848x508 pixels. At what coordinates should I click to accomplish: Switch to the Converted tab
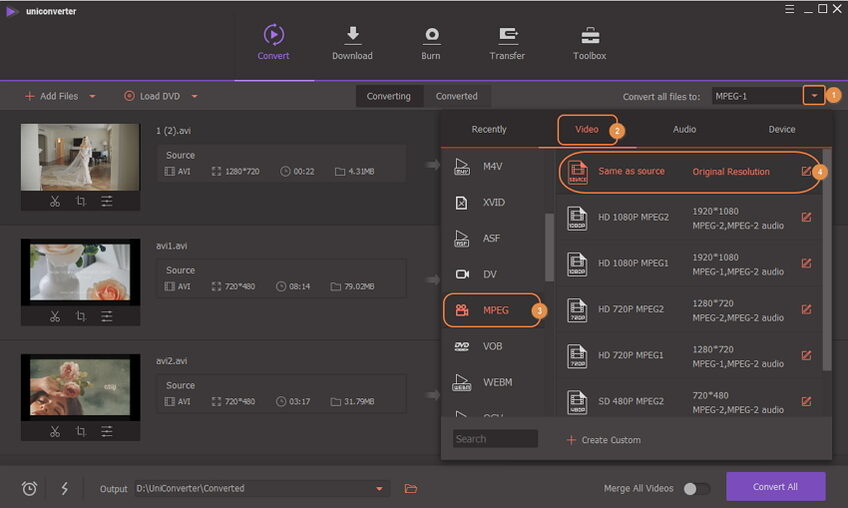456,96
